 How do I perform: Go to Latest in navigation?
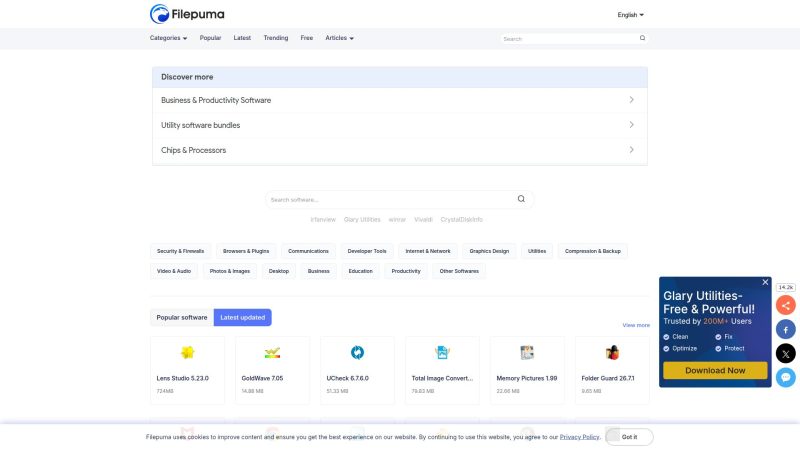[242, 38]
